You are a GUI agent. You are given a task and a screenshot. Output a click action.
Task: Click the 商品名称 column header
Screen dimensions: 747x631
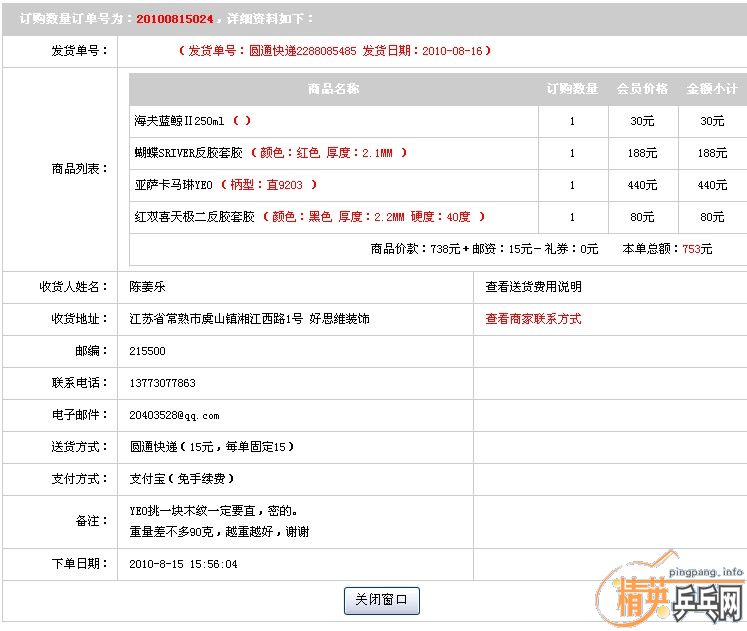(333, 89)
